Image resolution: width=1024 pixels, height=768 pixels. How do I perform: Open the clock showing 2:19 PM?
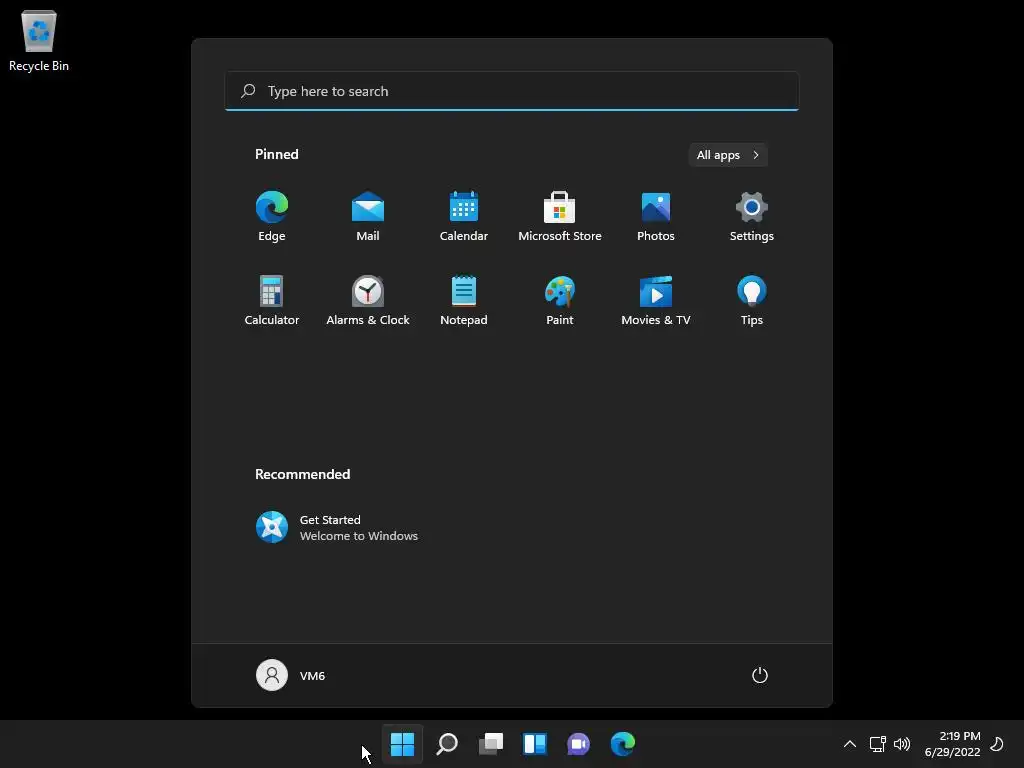952,744
